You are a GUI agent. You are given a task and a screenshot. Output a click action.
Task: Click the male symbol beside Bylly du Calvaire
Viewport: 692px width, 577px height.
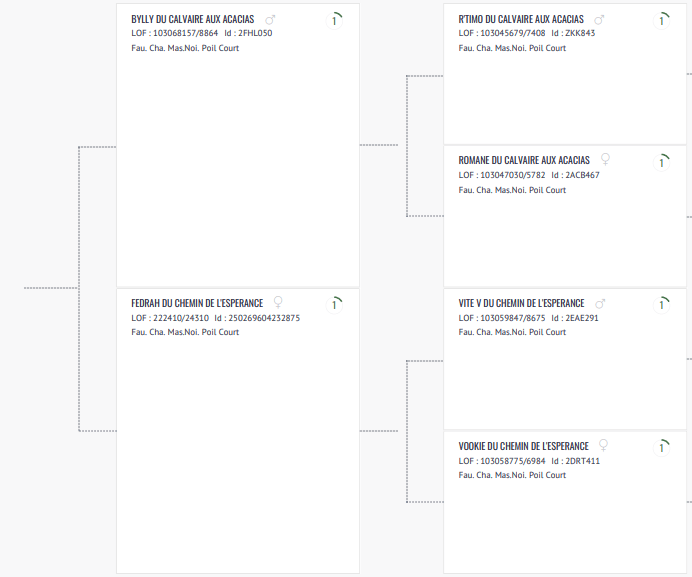pyautogui.click(x=270, y=19)
